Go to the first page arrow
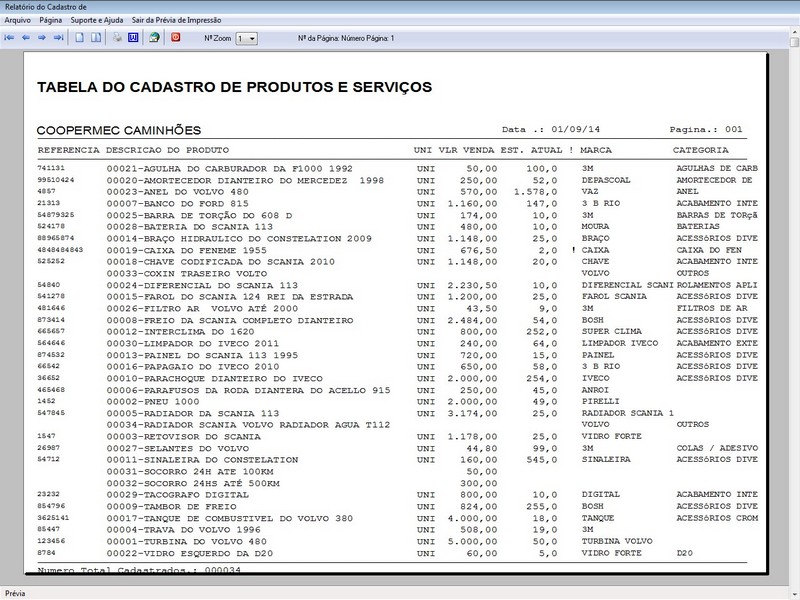Viewport: 800px width, 600px height. tap(10, 38)
